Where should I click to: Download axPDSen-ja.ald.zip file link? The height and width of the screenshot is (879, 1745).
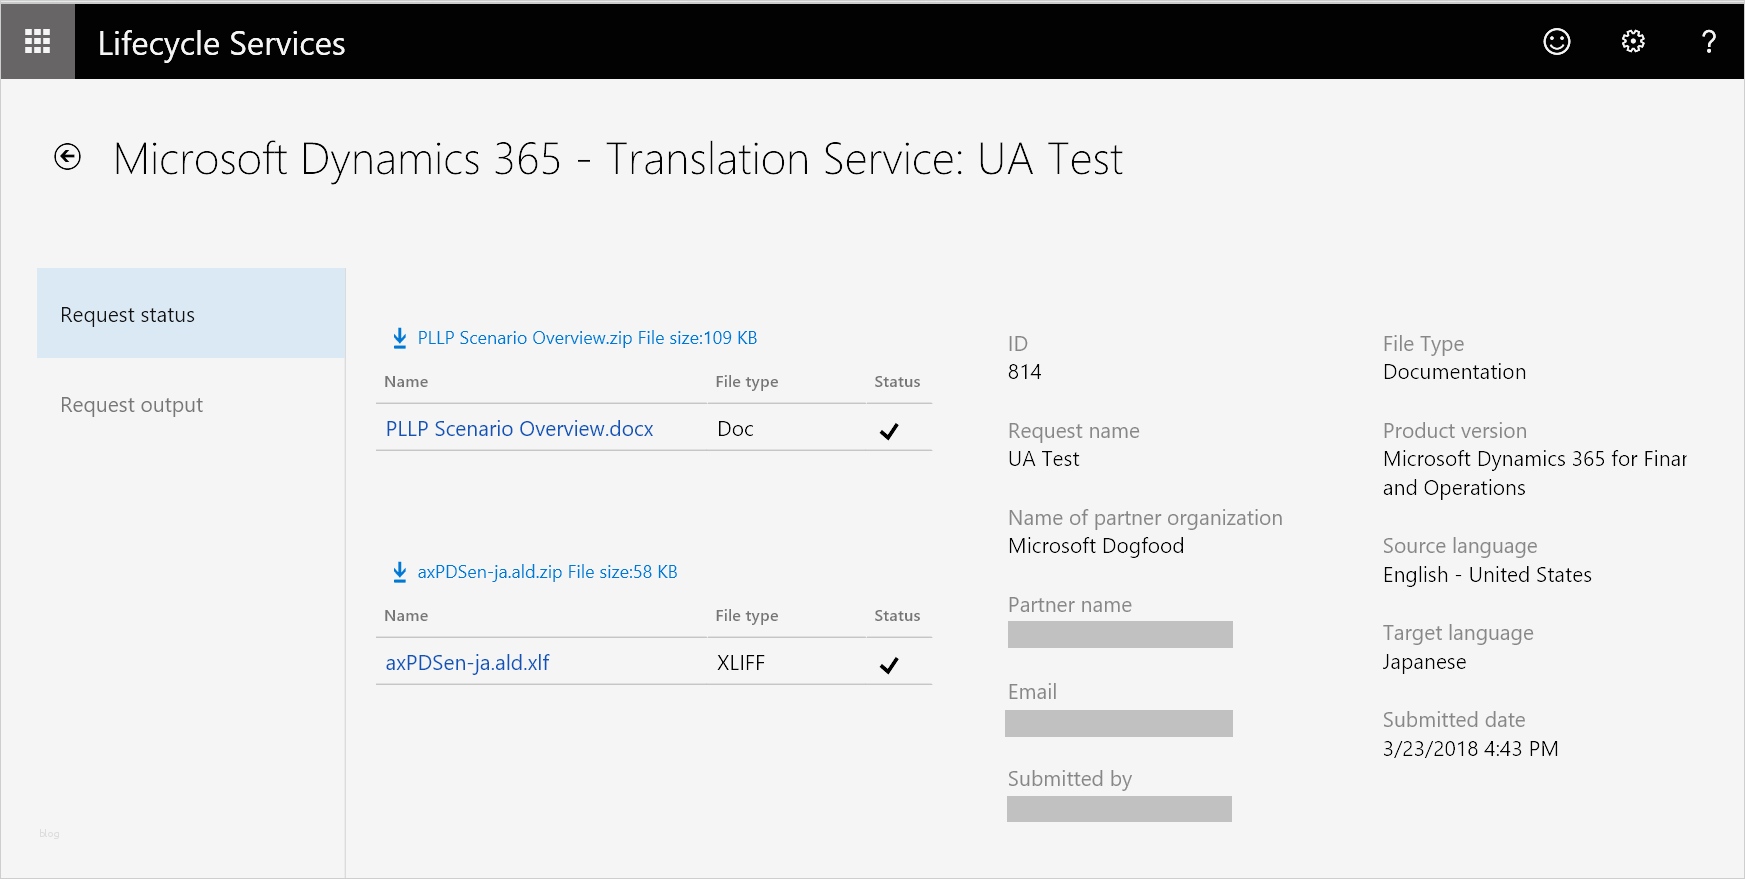pos(547,572)
